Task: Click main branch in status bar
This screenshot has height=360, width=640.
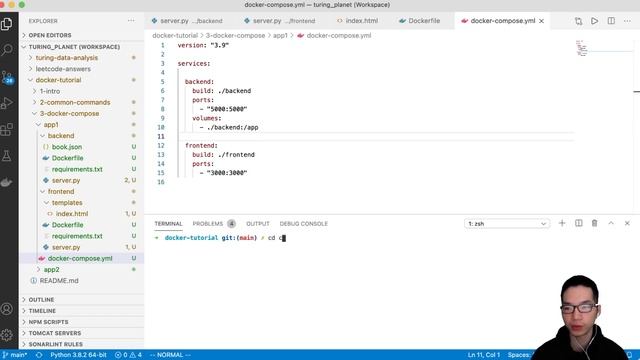Action: (x=15, y=355)
